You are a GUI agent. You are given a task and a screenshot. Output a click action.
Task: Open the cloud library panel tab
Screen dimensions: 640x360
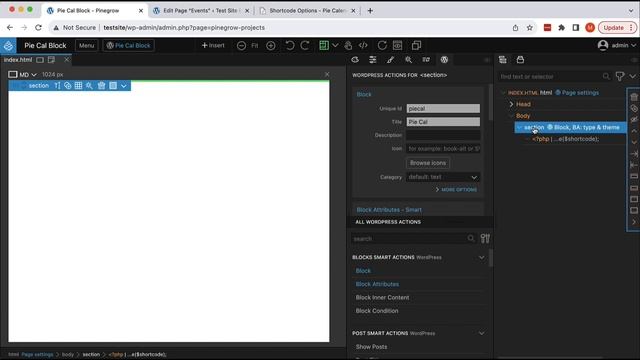(355, 60)
